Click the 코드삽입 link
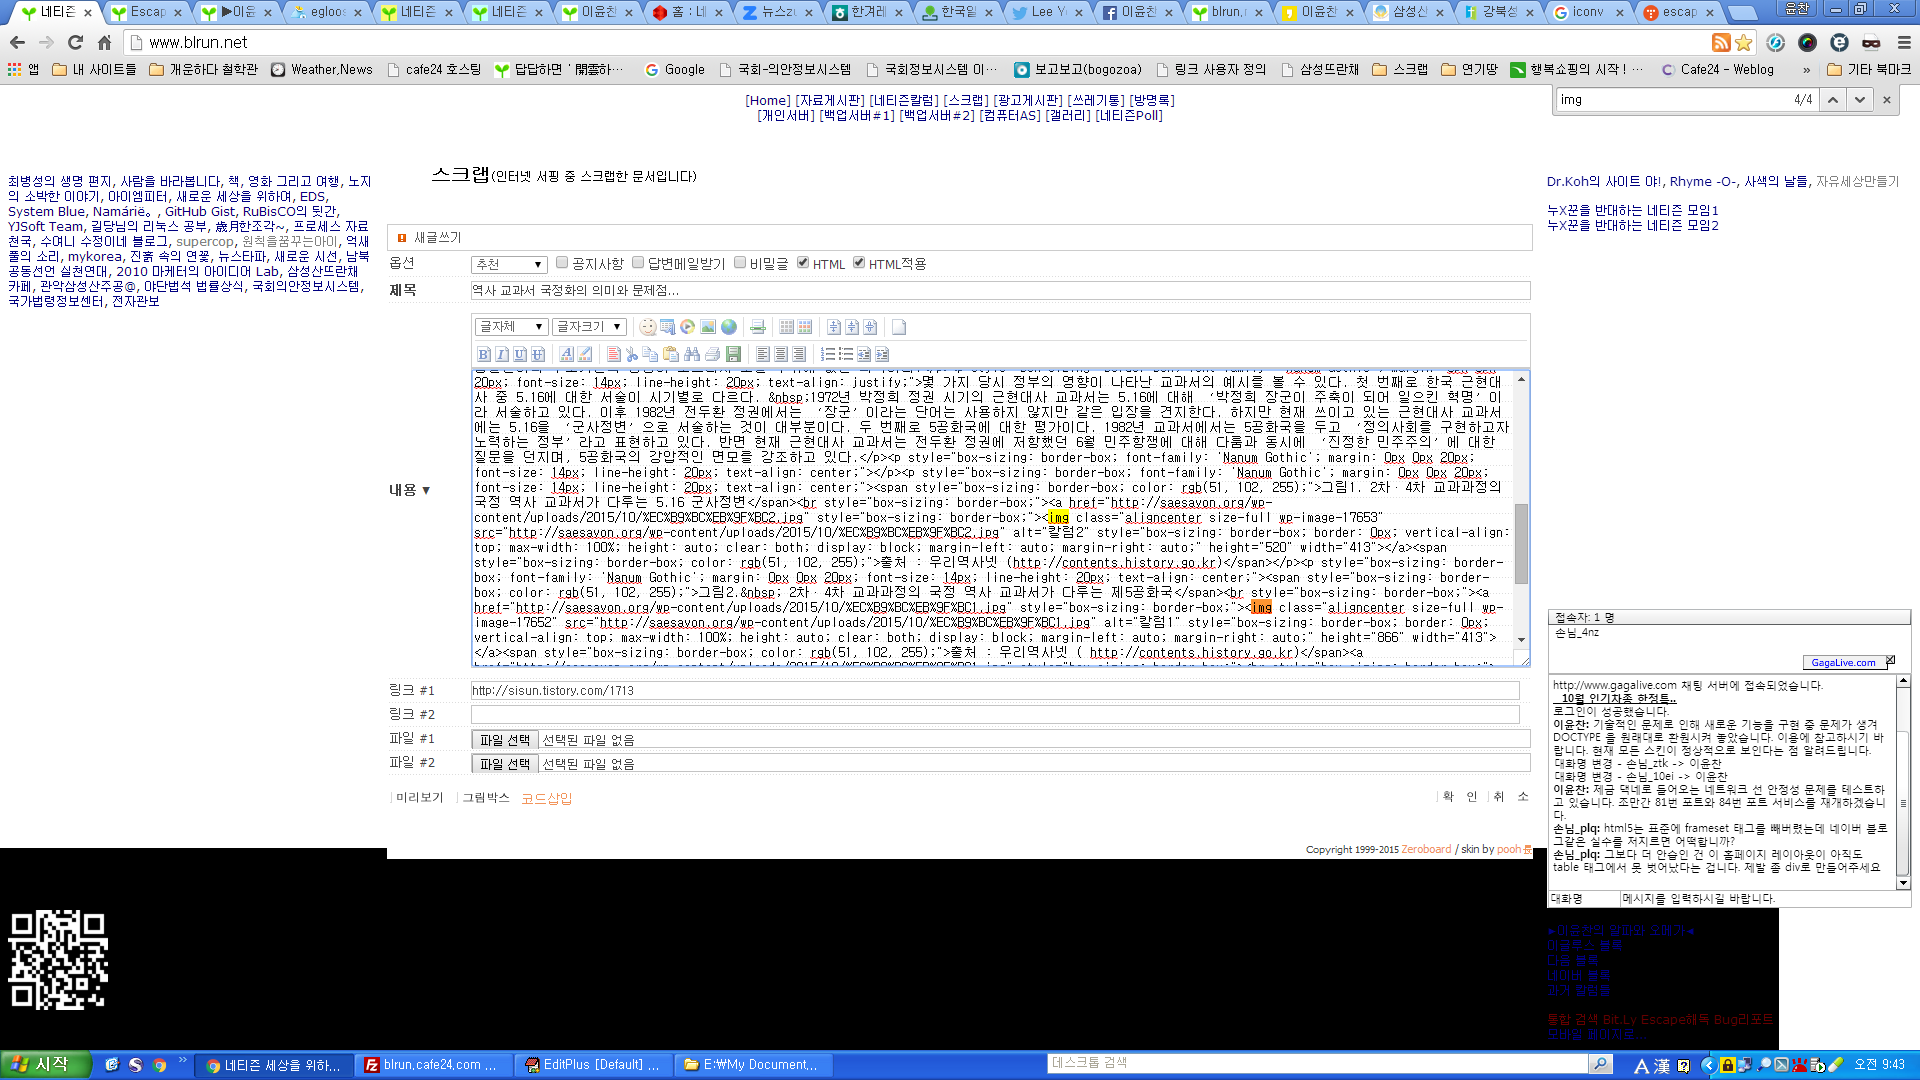Viewport: 1920px width, 1080px height. tap(547, 798)
